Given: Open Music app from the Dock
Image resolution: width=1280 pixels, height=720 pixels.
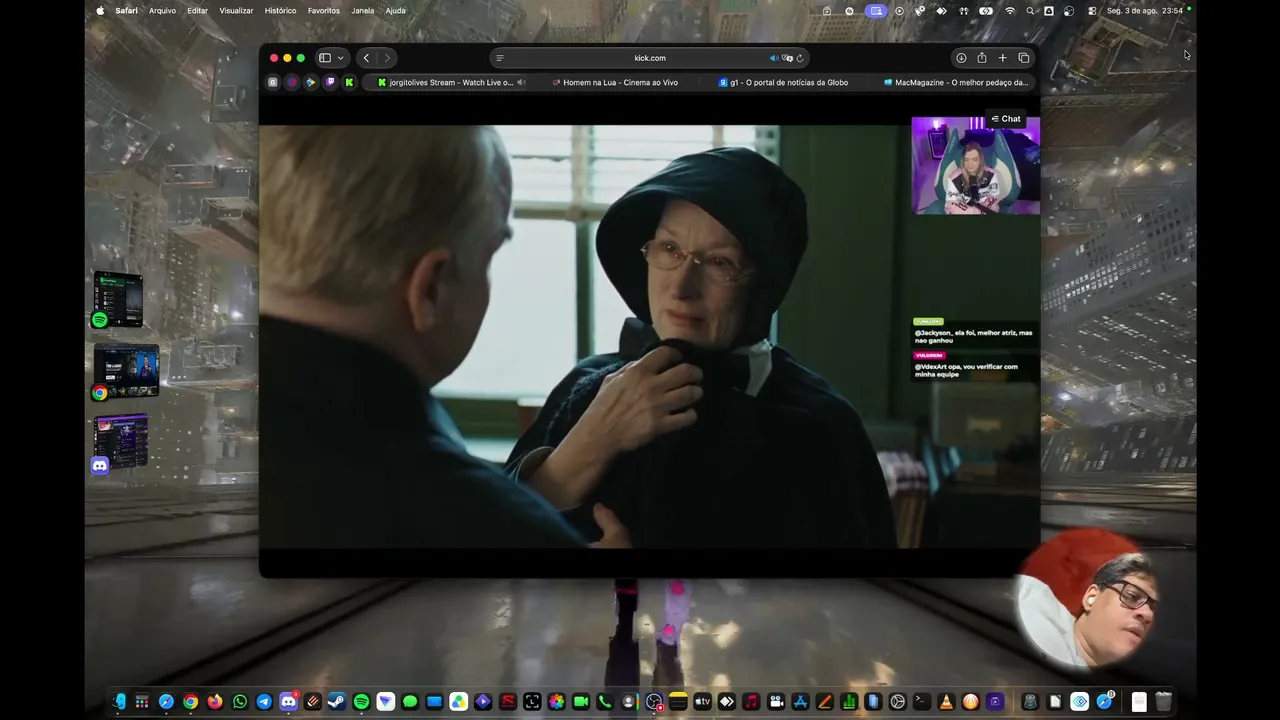Looking at the screenshot, I should tap(751, 702).
